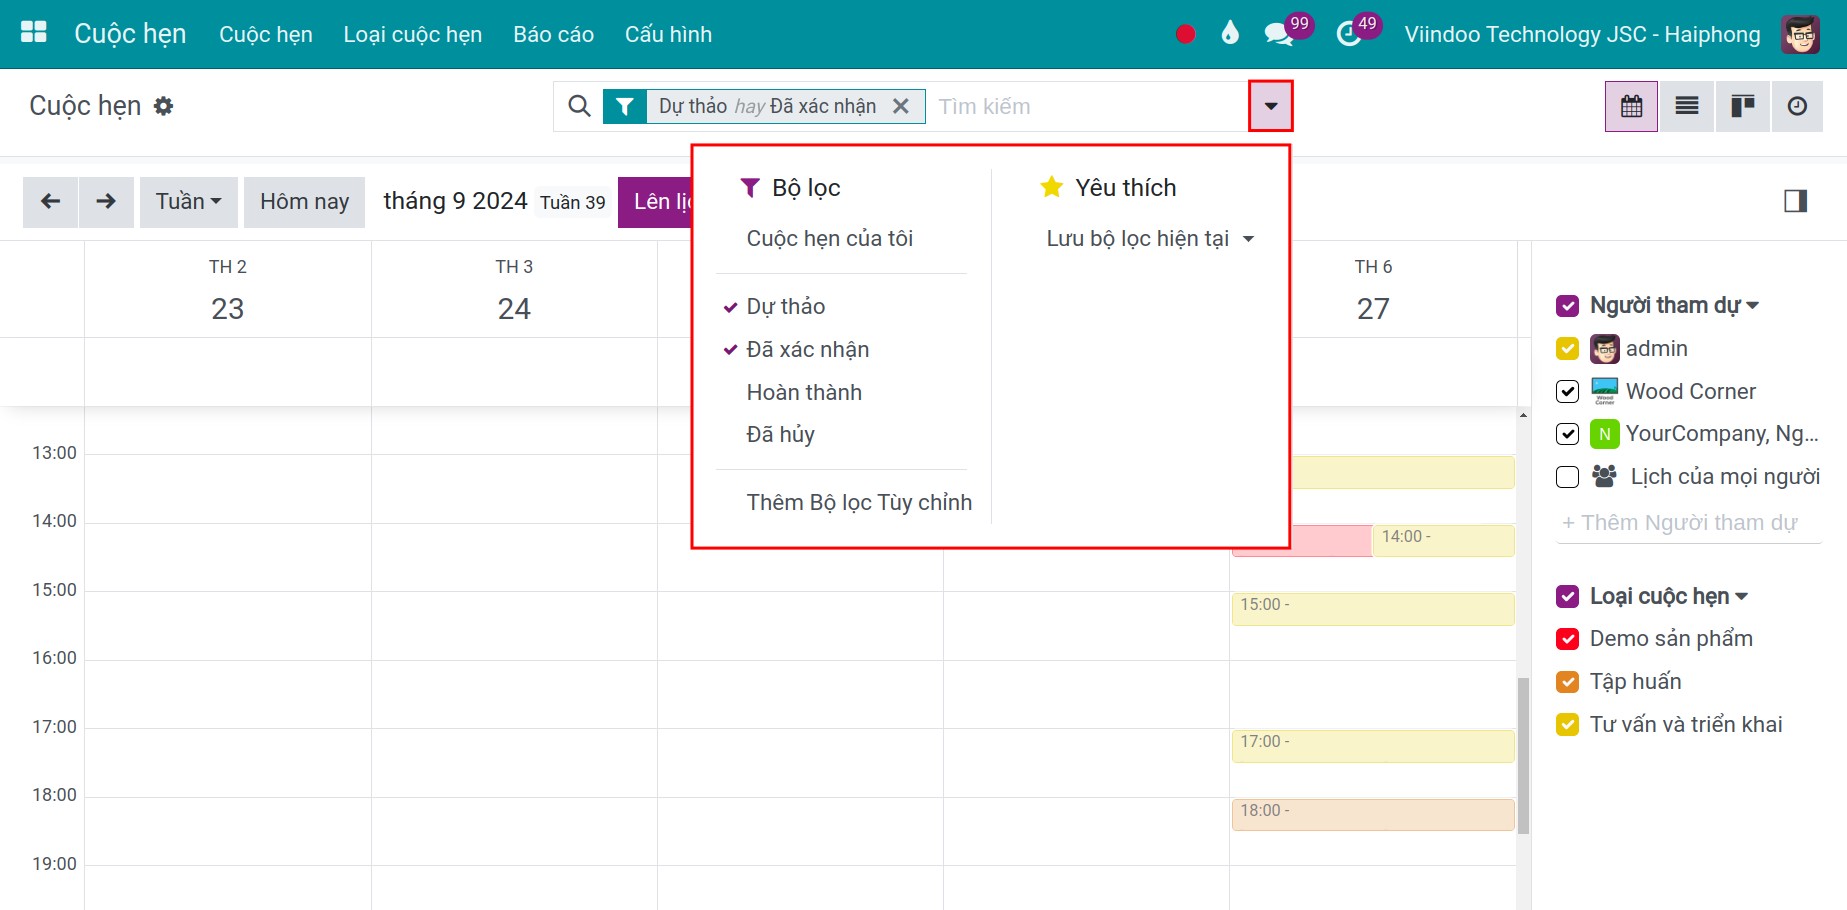Viewport: 1847px width, 910px height.
Task: Collapse the Người tham dự section caret
Action: click(x=1752, y=306)
